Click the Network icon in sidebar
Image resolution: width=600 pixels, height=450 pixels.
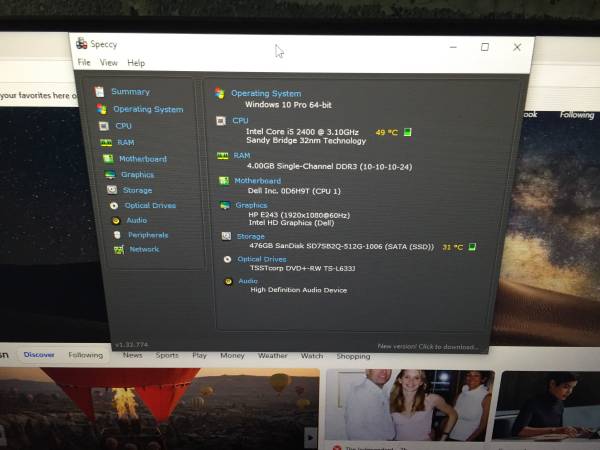(119, 249)
